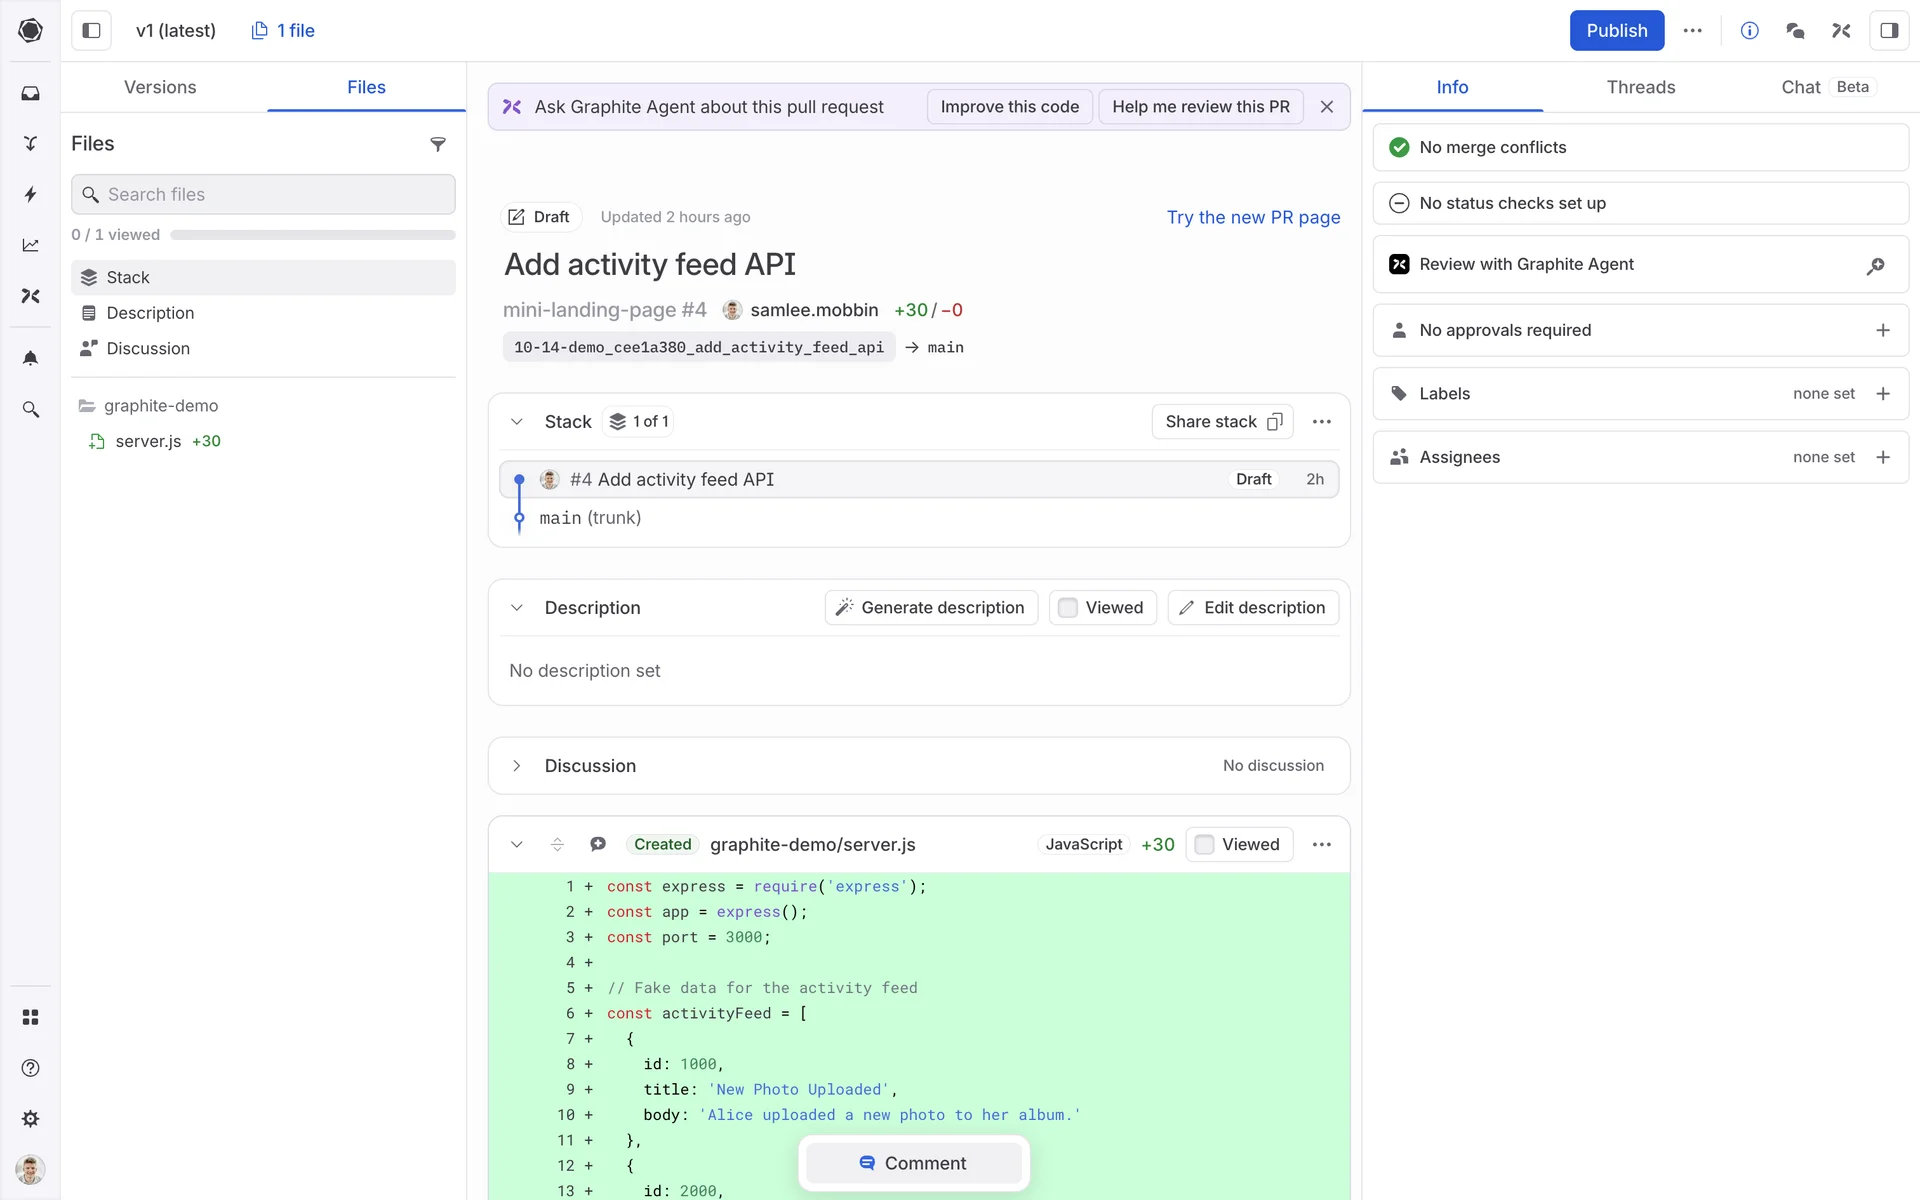Check the Viewed box for Description

1068,608
